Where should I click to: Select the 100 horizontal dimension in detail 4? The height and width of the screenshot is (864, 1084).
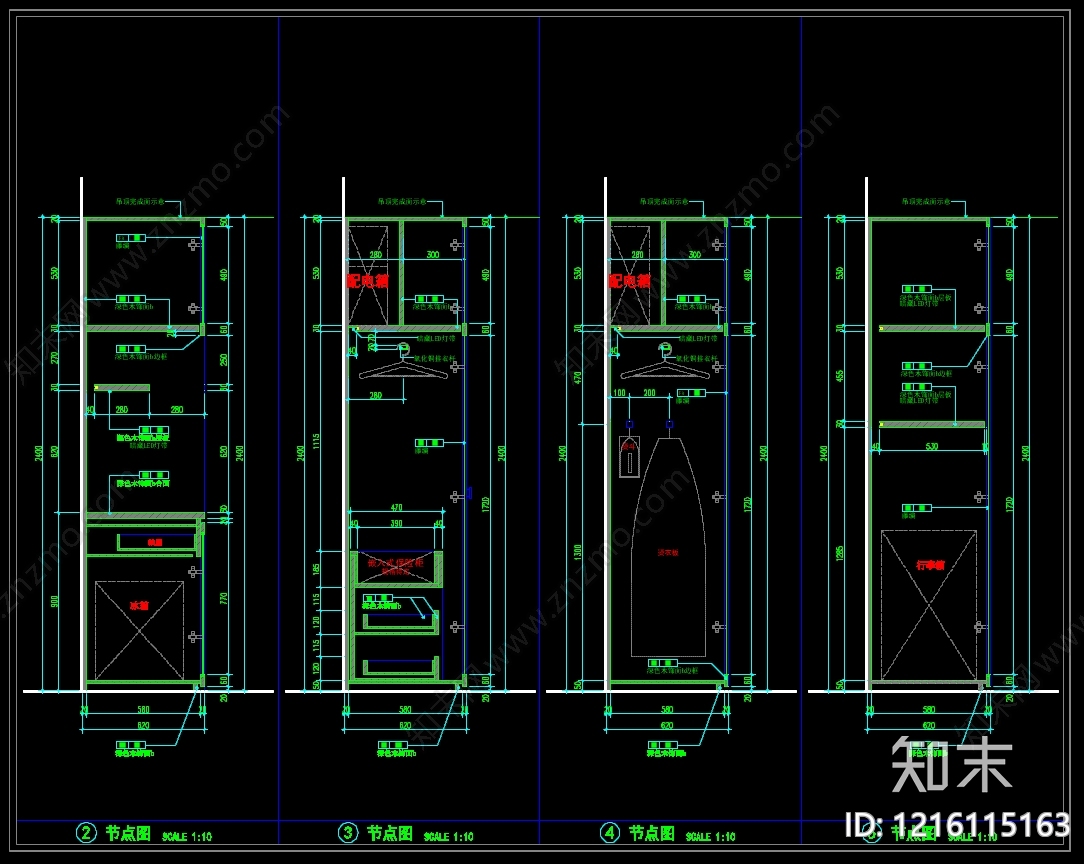[619, 393]
